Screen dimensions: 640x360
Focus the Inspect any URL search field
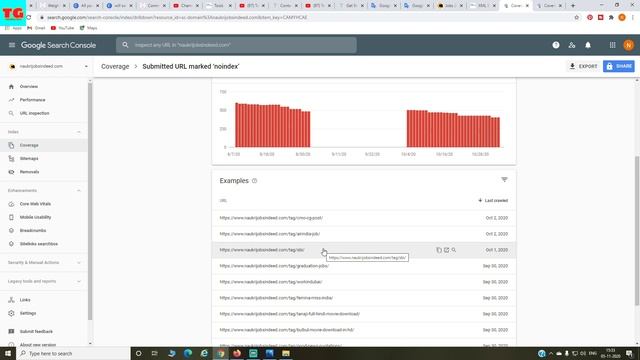click(x=236, y=45)
